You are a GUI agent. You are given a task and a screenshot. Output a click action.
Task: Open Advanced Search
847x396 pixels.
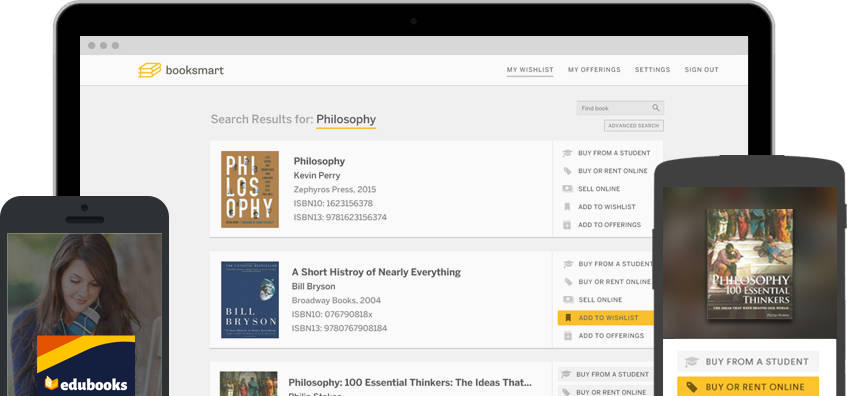click(634, 126)
